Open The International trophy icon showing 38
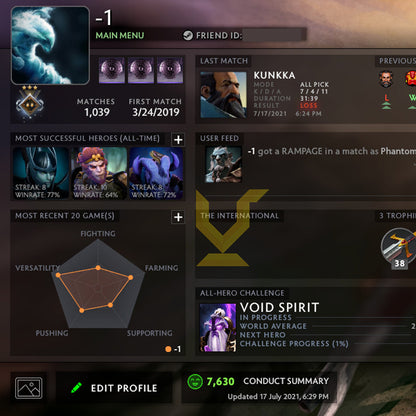The image size is (416, 416). point(399,248)
